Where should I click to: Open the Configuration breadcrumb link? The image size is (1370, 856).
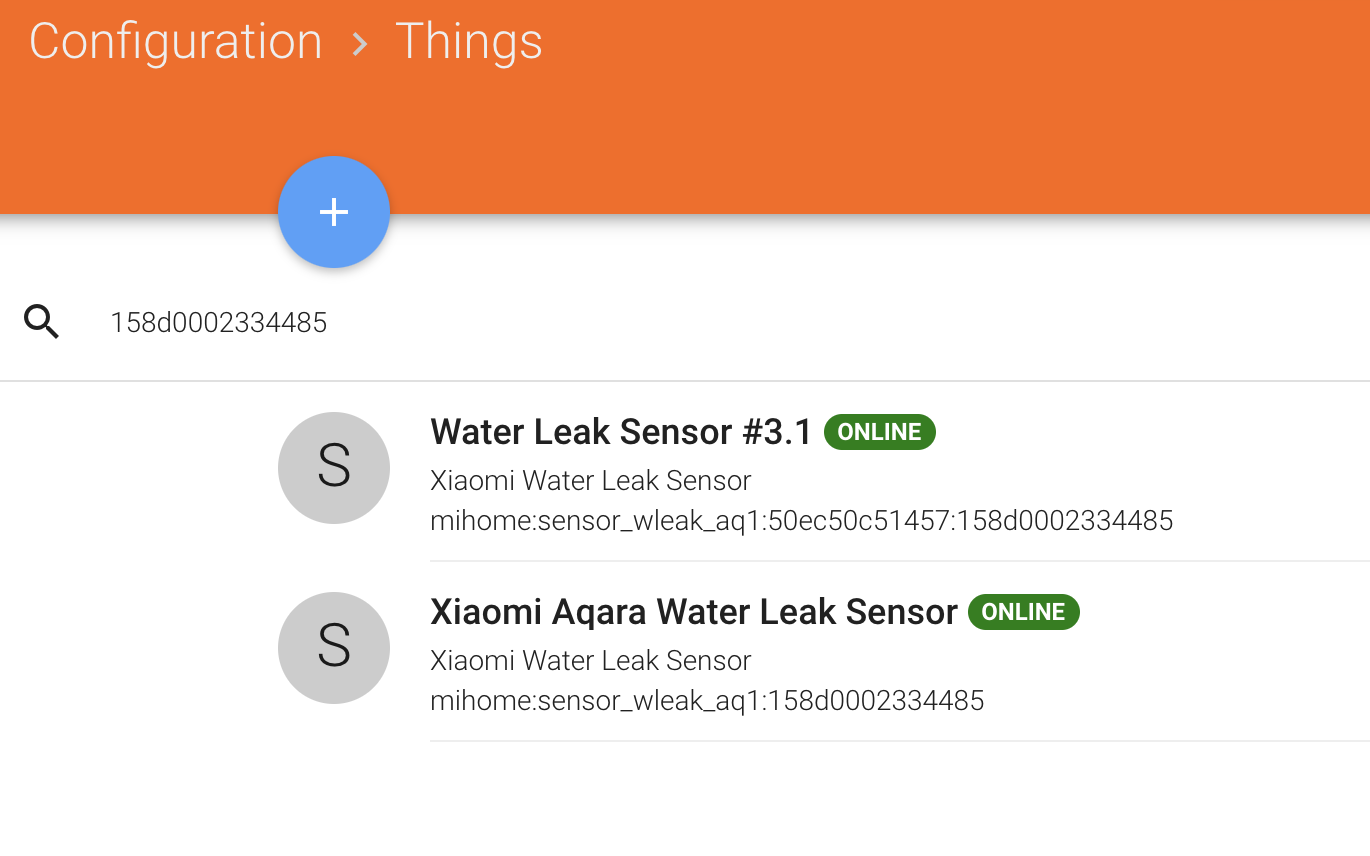coord(176,41)
